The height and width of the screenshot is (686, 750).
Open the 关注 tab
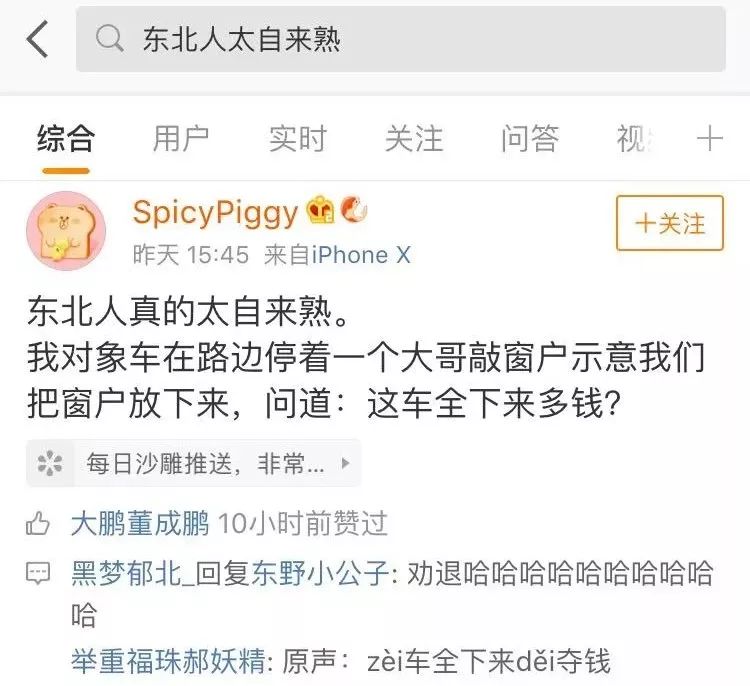(x=414, y=139)
